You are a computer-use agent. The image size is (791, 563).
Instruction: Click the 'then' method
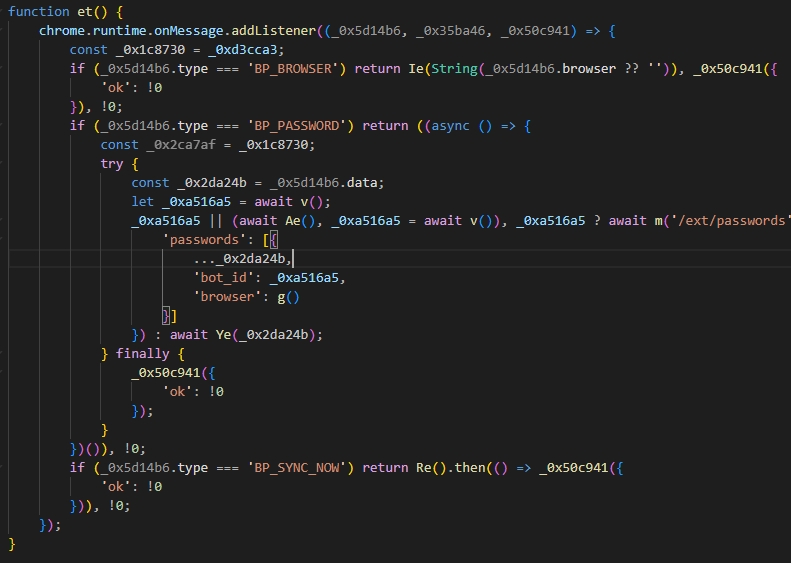(x=470, y=468)
